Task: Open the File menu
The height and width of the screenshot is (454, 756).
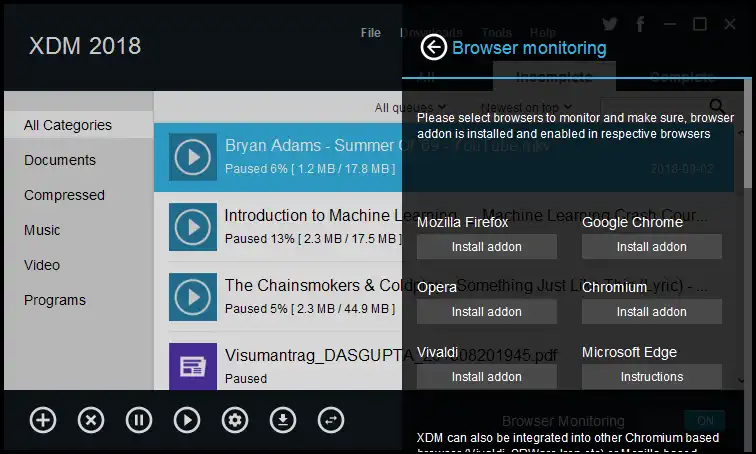Action: (370, 33)
